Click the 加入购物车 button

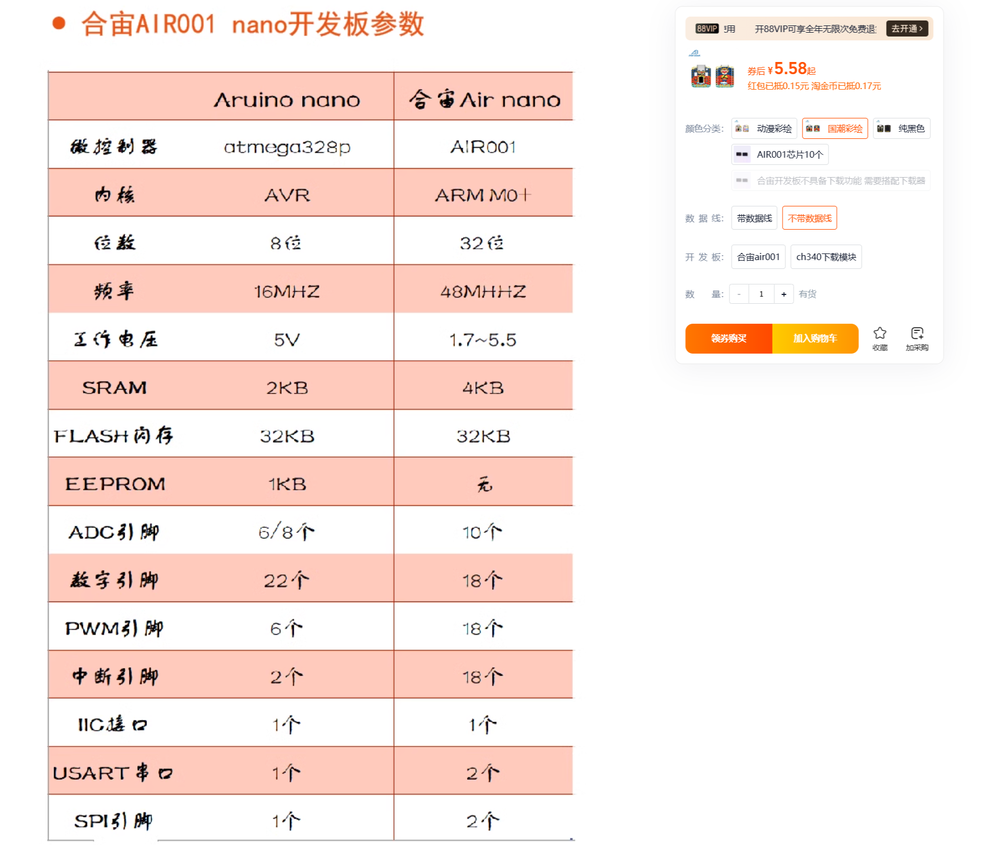815,339
